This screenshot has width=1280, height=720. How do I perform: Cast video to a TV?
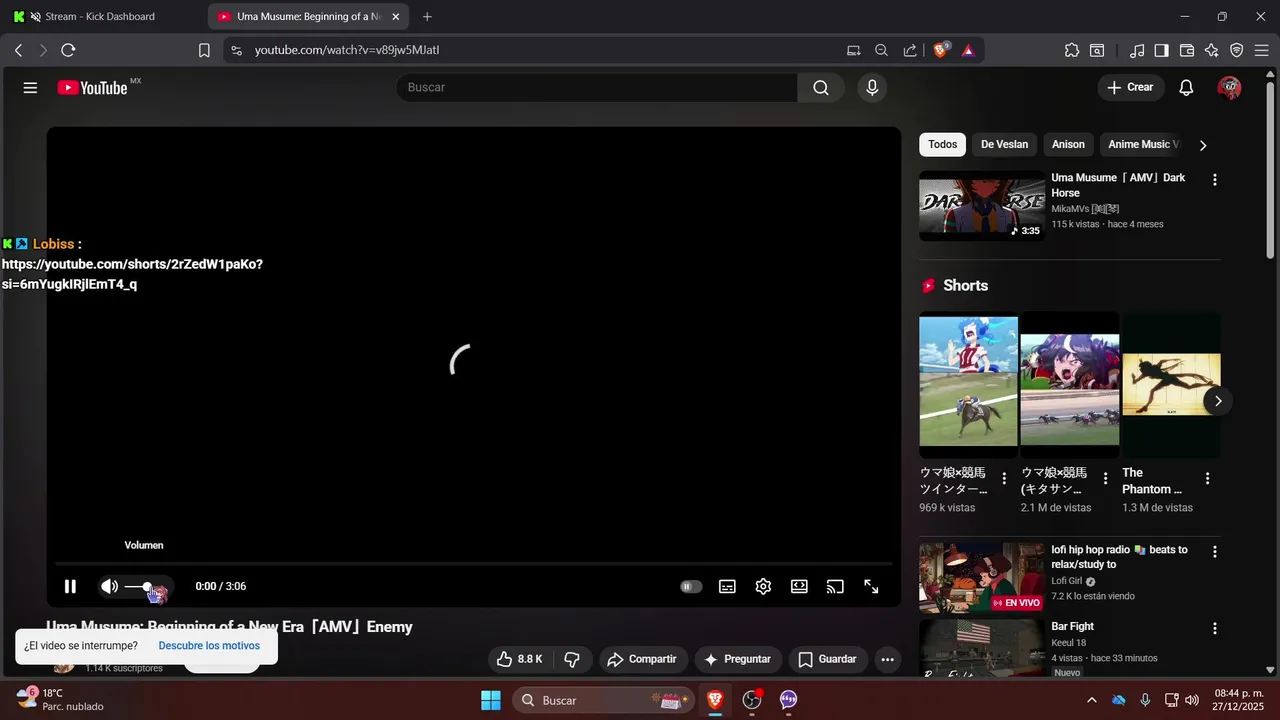pos(835,587)
